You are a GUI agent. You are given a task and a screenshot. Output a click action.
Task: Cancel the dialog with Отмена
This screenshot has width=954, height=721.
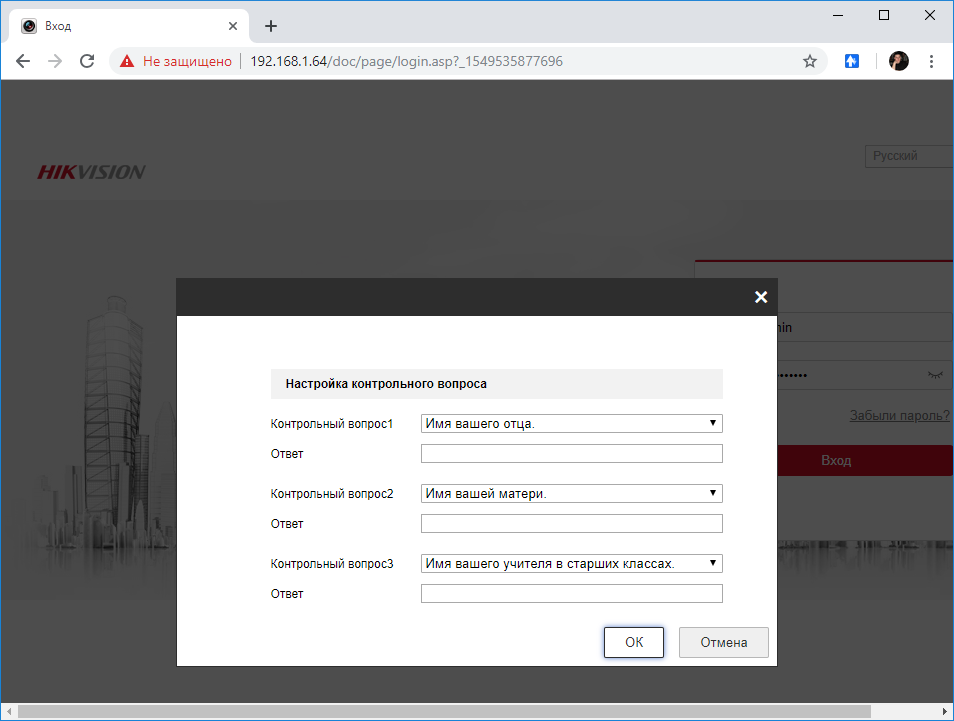[x=723, y=642]
